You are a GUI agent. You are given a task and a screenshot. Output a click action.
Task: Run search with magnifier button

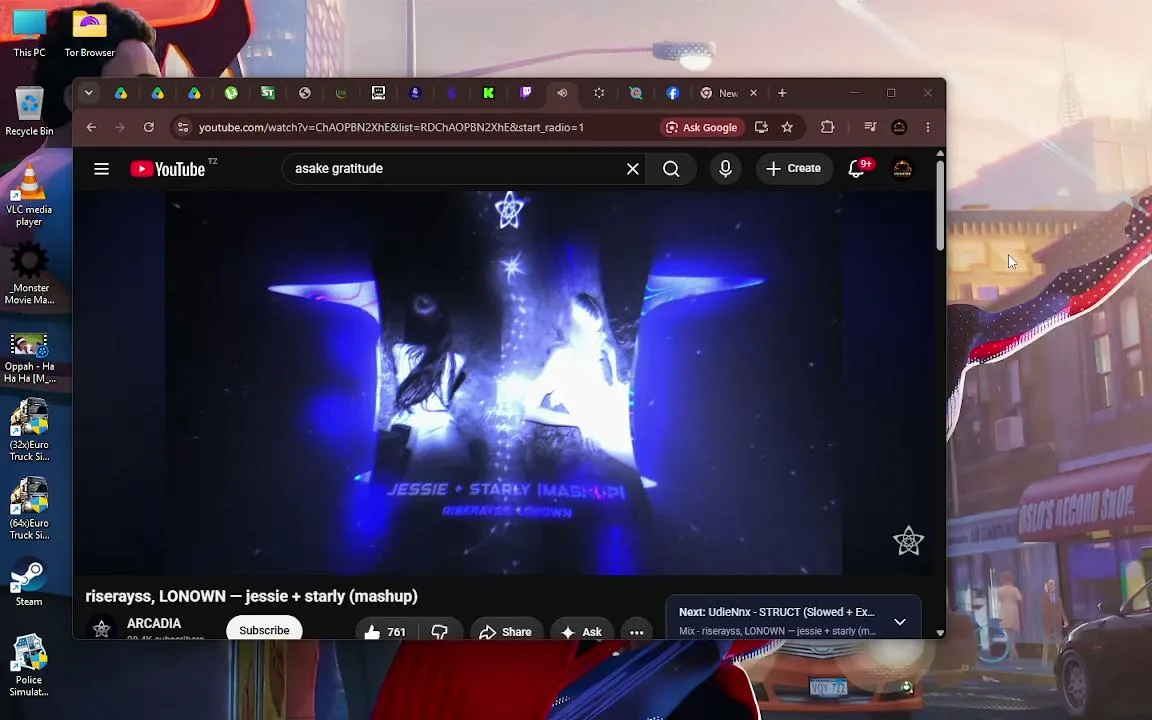[x=671, y=169]
